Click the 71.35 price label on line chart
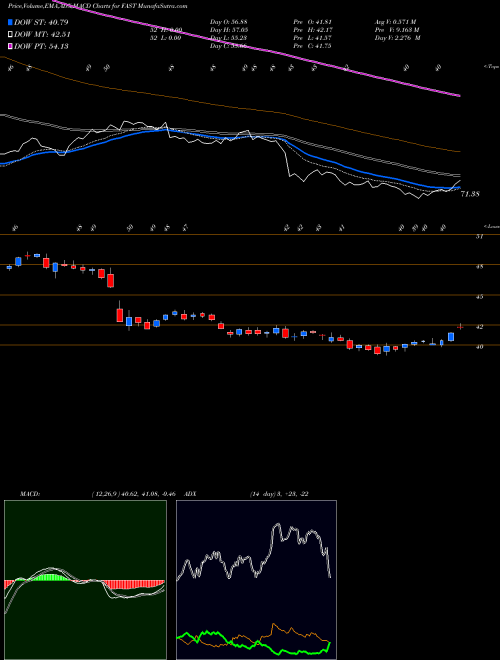 470,194
